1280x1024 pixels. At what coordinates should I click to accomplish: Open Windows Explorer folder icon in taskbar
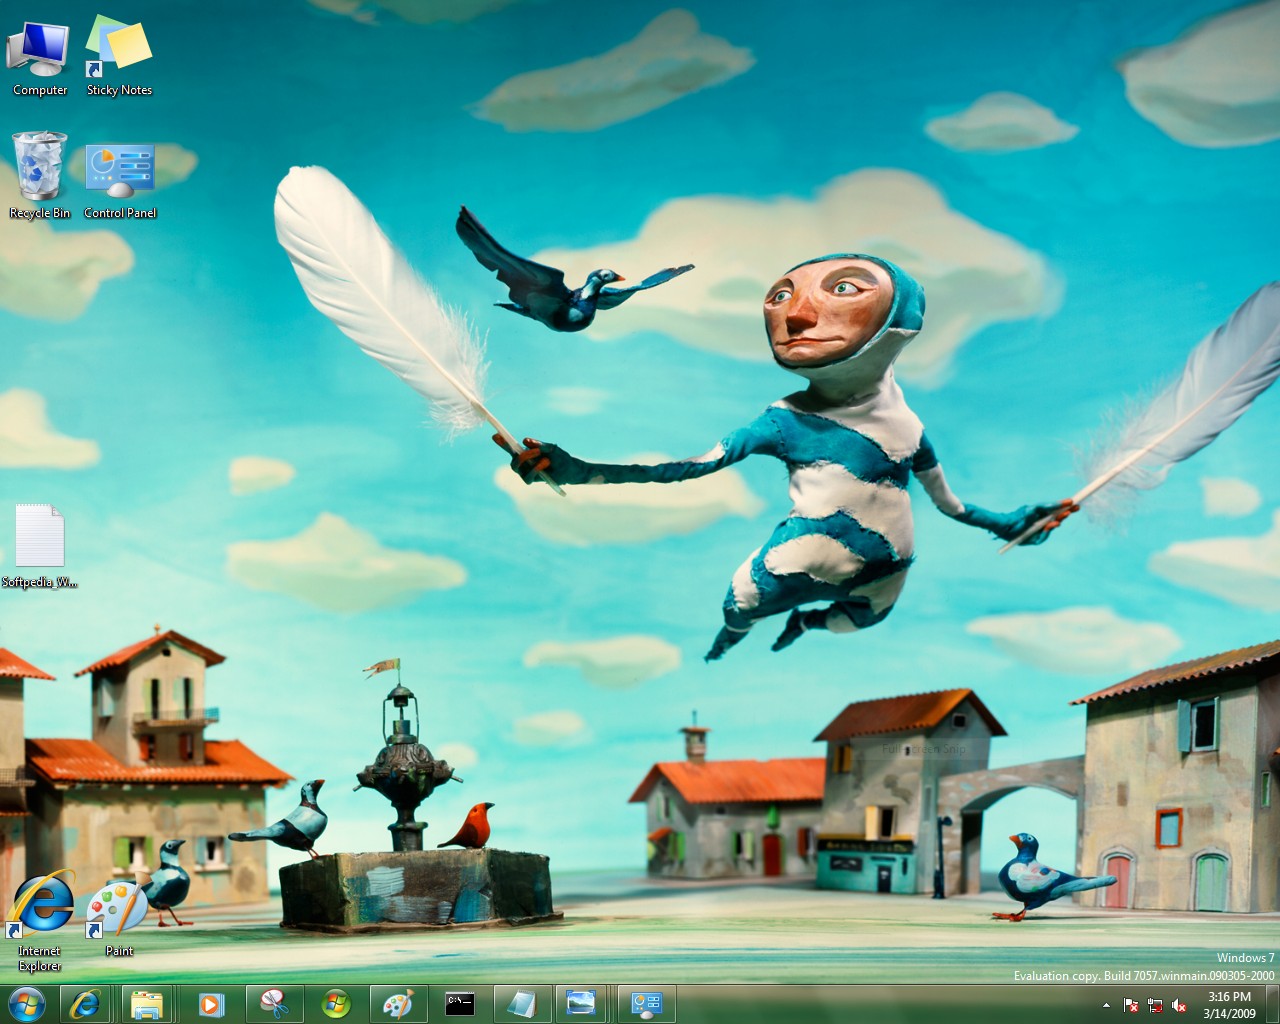[148, 1004]
